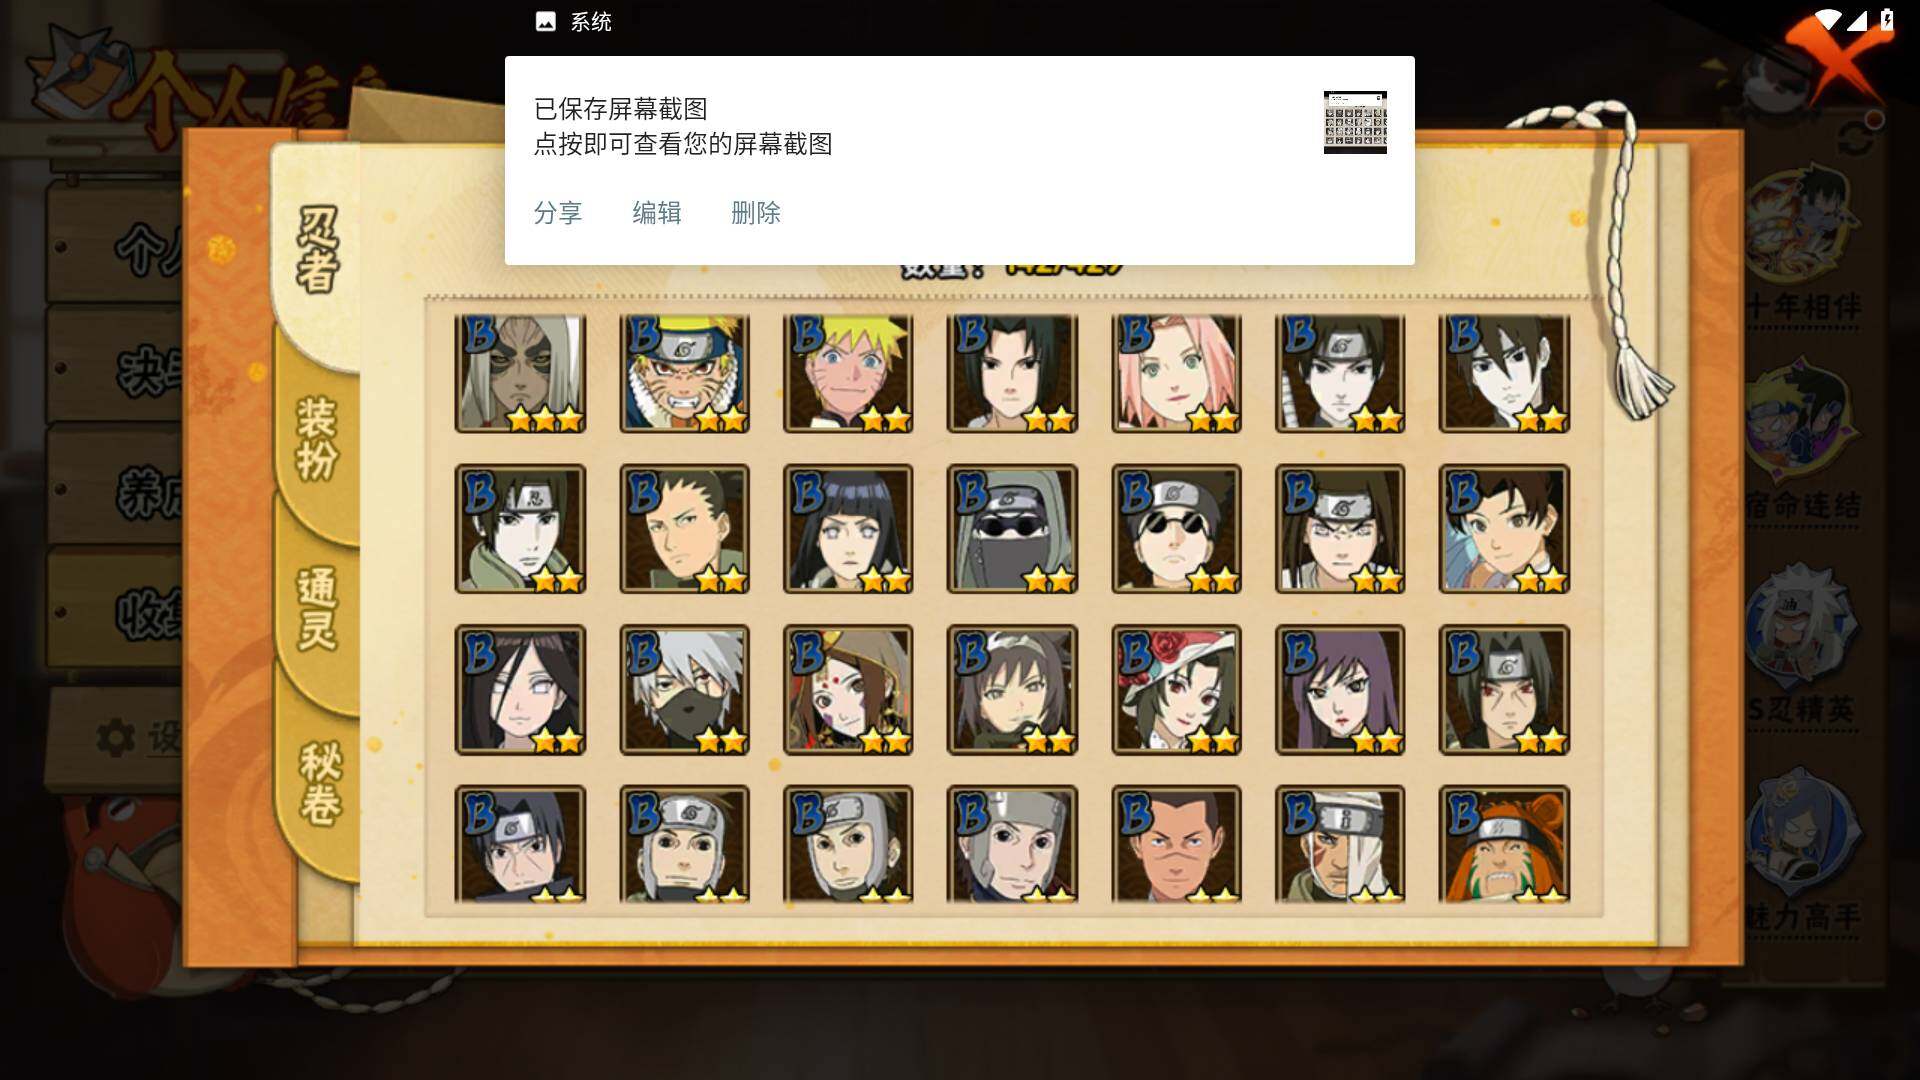The height and width of the screenshot is (1080, 1920).
Task: Tap 分享 in the screenshot notification
Action: click(x=558, y=213)
